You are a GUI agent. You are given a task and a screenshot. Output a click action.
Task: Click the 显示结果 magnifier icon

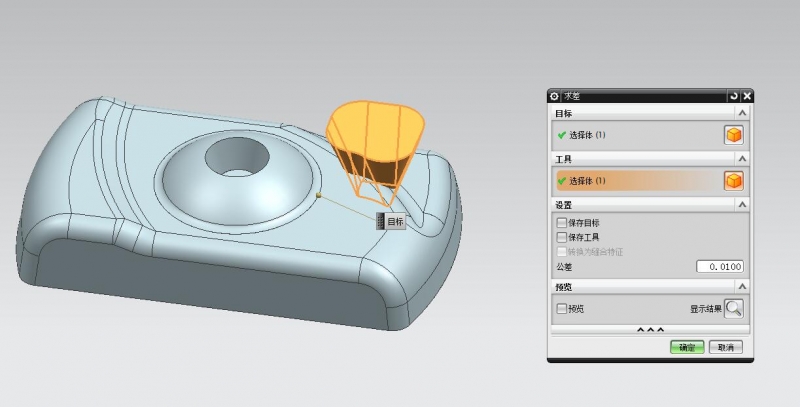(x=734, y=309)
